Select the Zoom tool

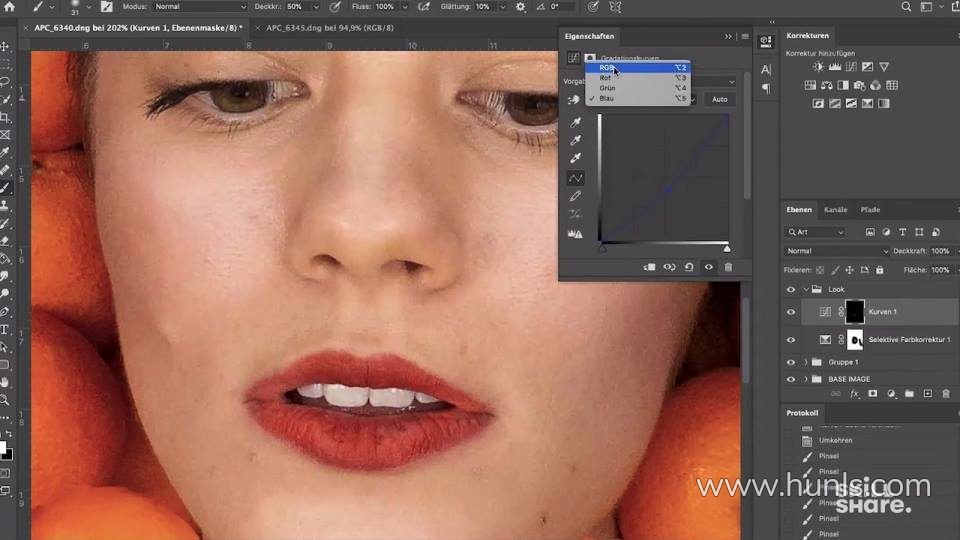(5, 400)
